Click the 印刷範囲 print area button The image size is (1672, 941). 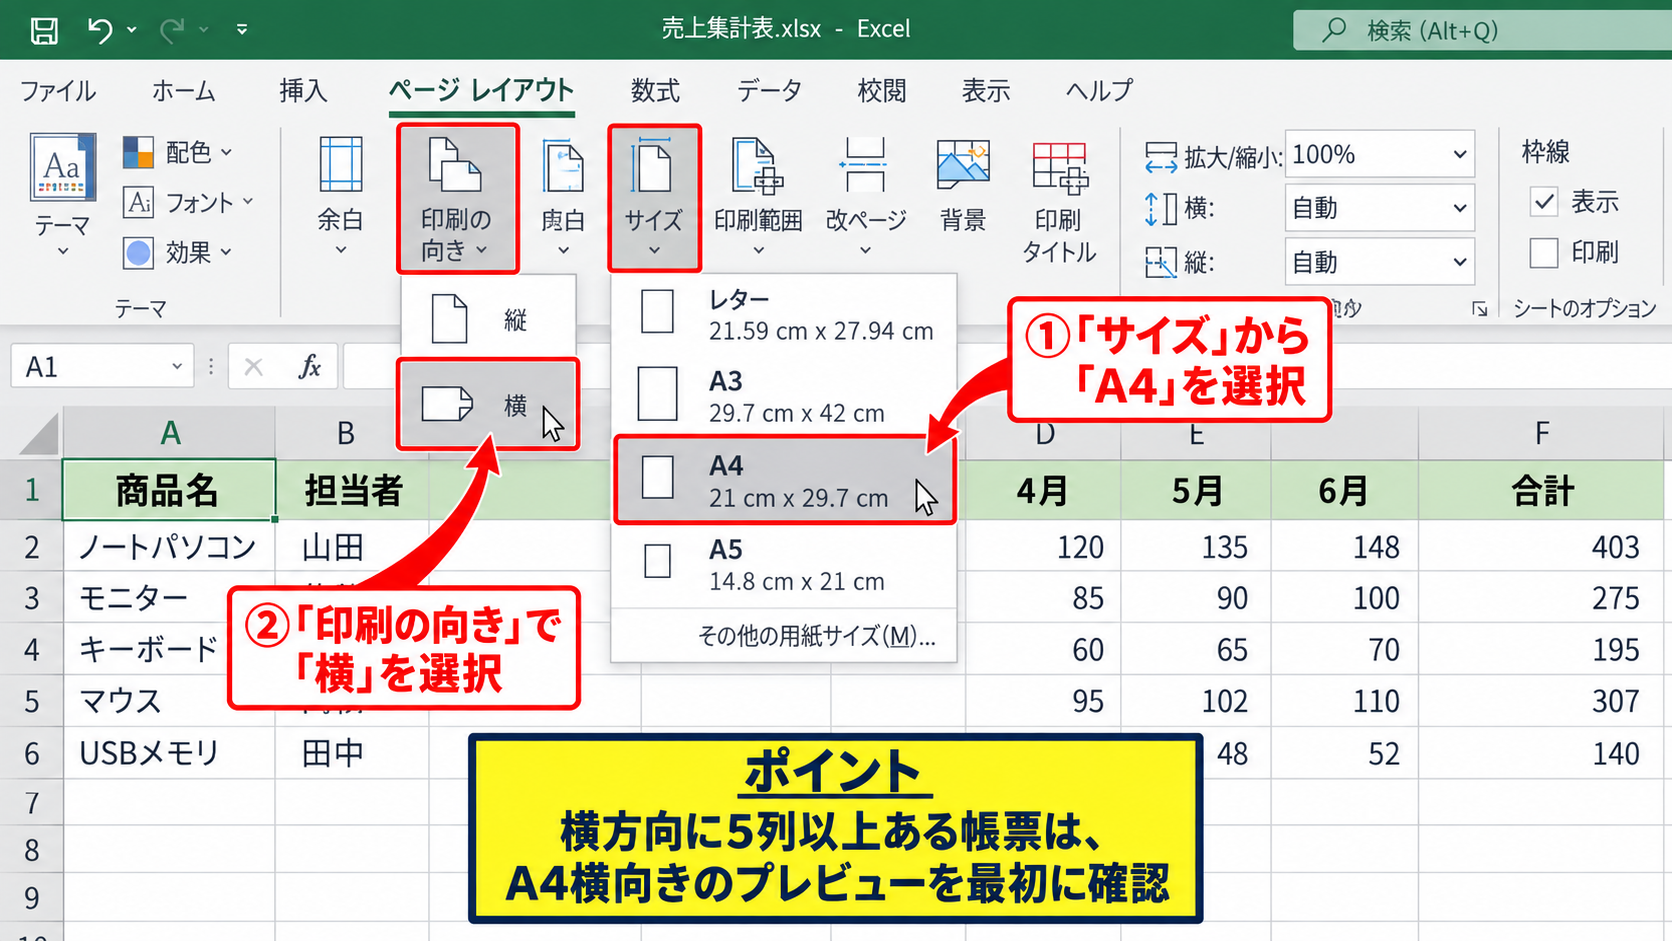758,196
